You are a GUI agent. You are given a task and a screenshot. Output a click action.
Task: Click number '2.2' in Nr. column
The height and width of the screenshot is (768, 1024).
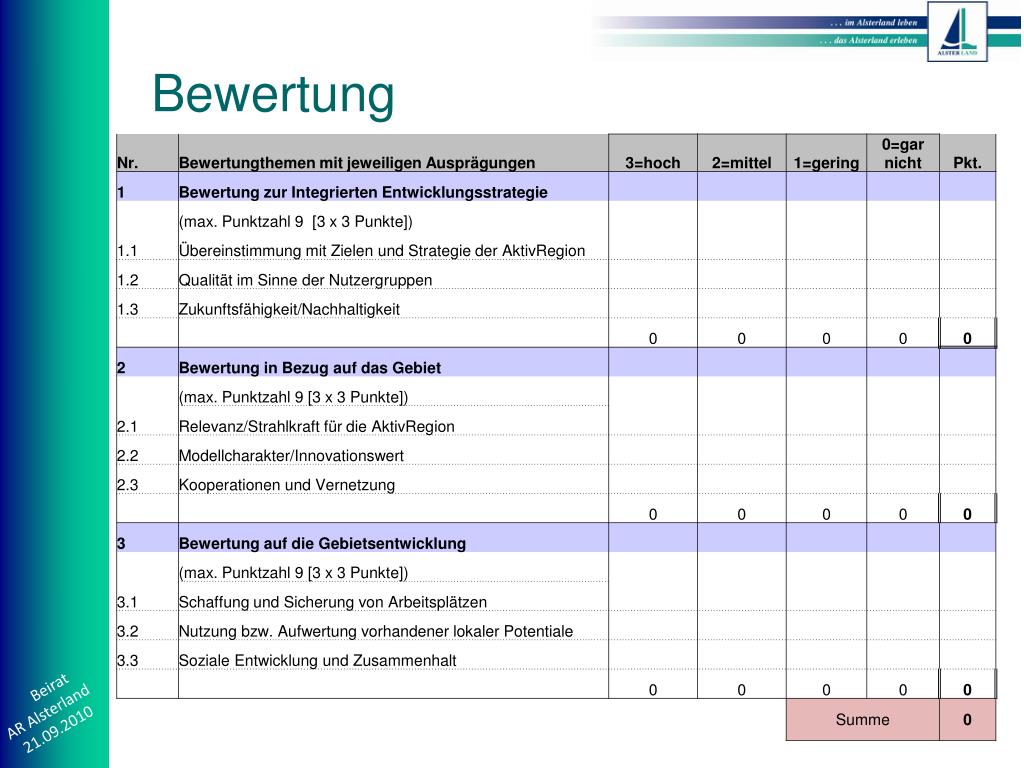pyautogui.click(x=127, y=456)
